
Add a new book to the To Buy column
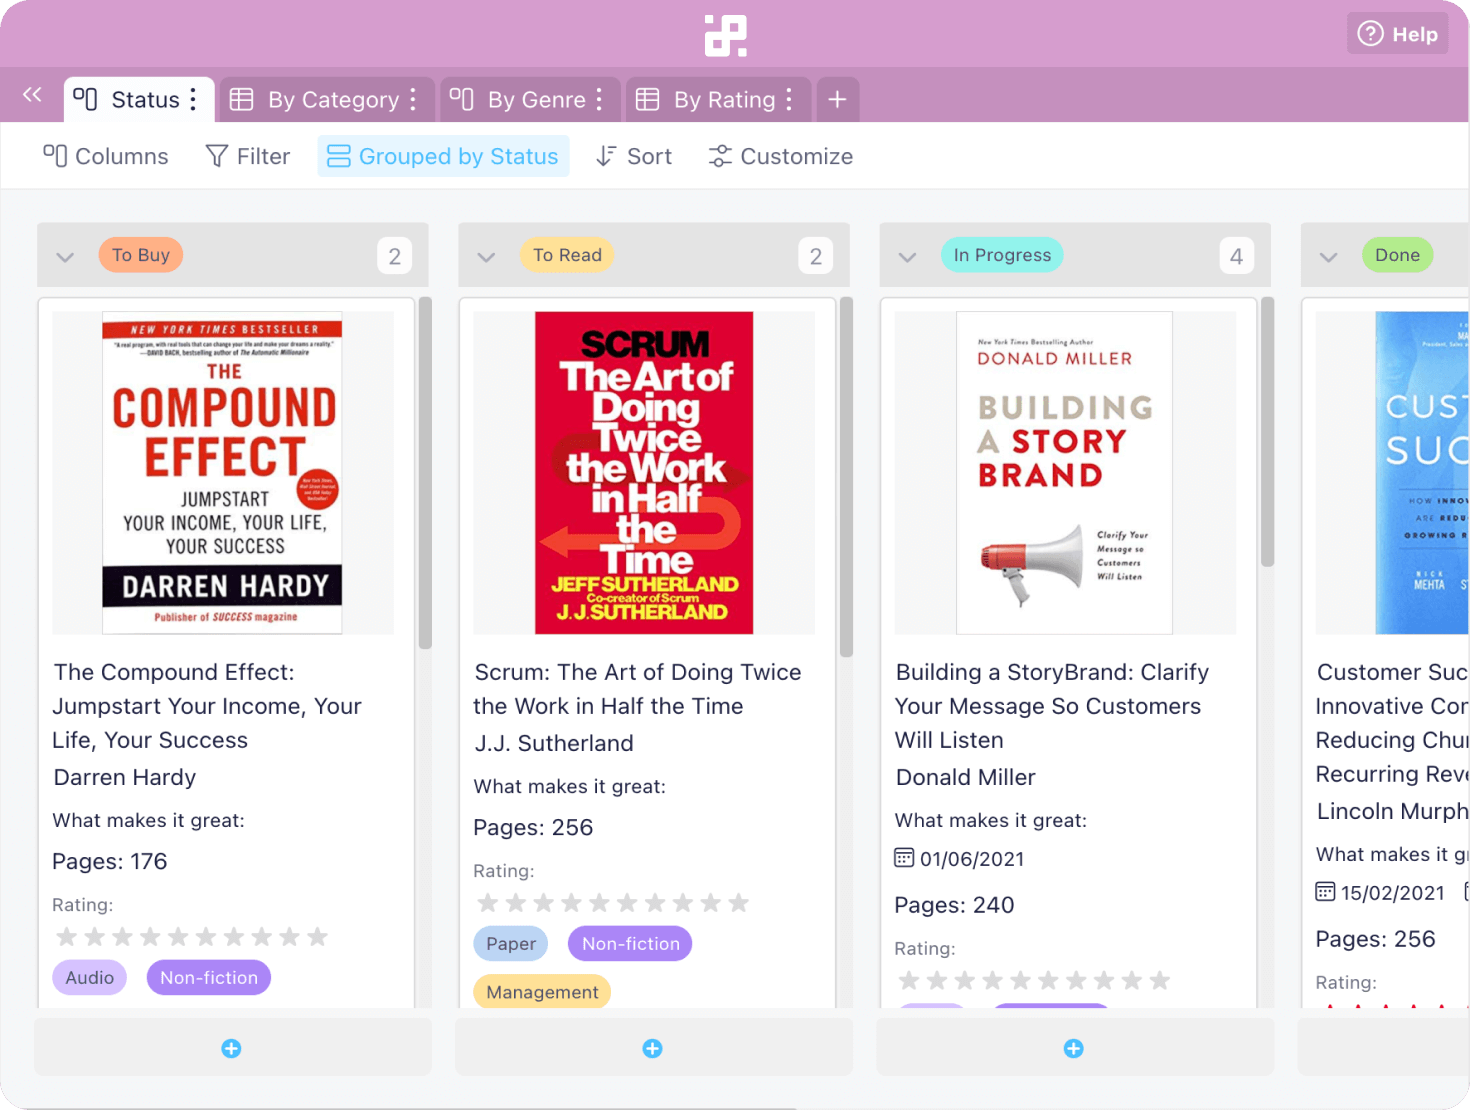(231, 1048)
